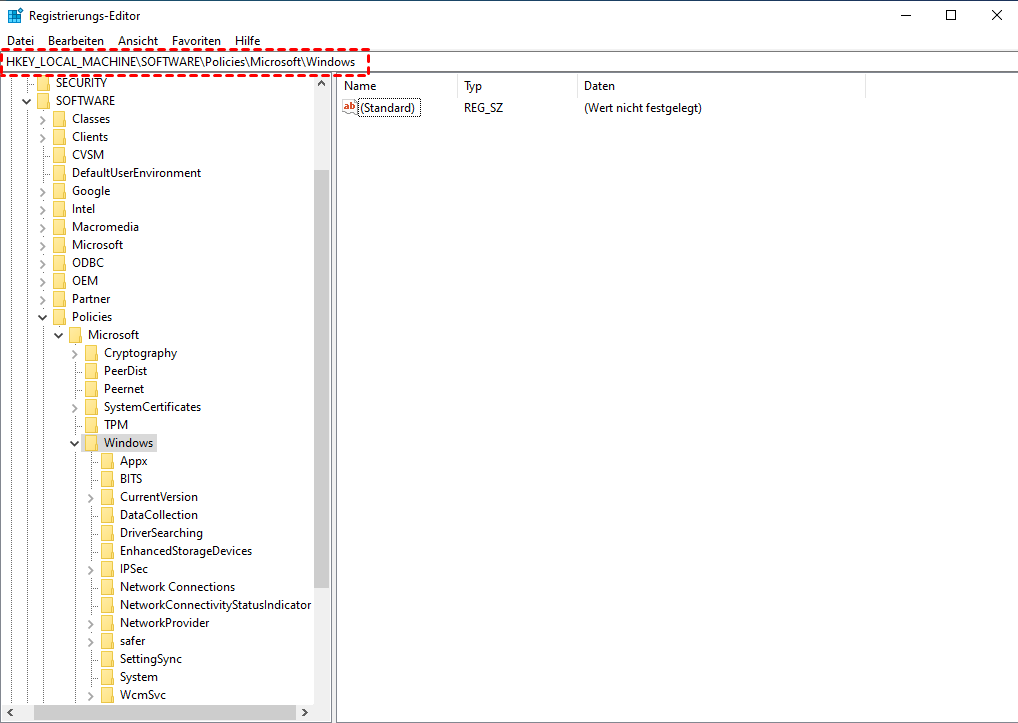
Task: Open the Datei menu
Action: point(20,41)
